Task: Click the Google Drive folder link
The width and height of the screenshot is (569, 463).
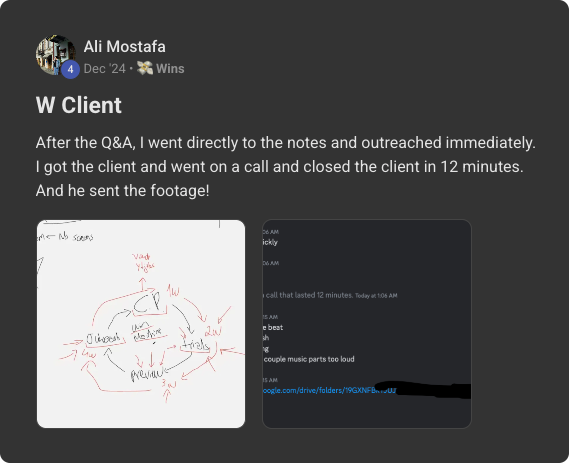Action: click(329, 390)
